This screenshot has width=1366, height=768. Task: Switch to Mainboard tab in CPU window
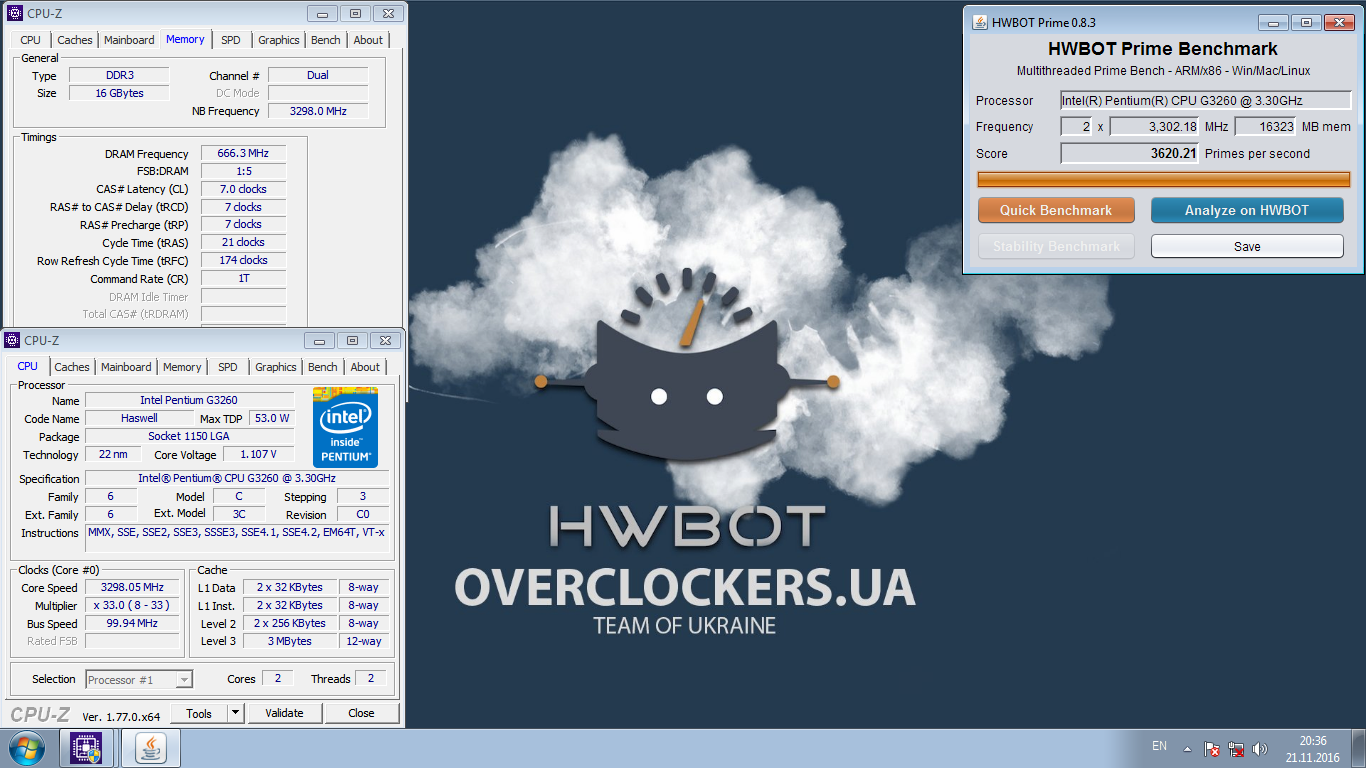[127, 367]
